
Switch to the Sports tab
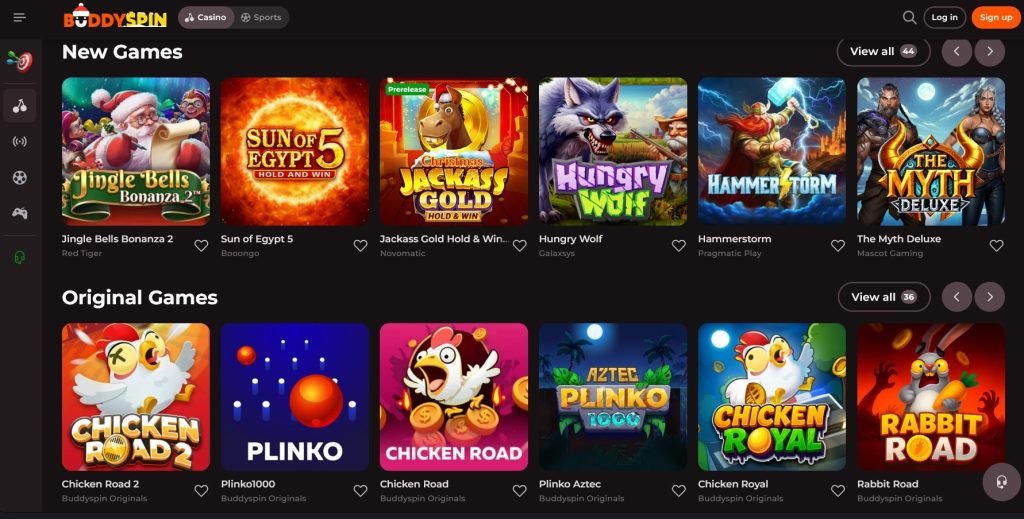[261, 17]
